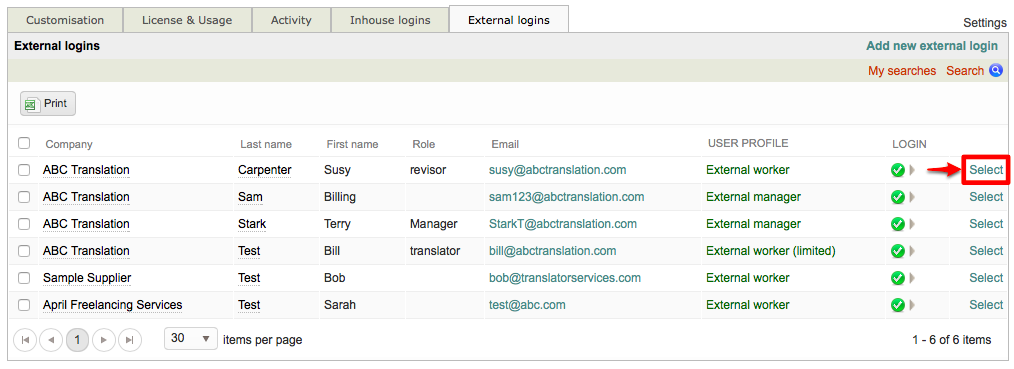The image size is (1014, 369).
Task: Open the License & Usage tab
Action: tap(187, 20)
